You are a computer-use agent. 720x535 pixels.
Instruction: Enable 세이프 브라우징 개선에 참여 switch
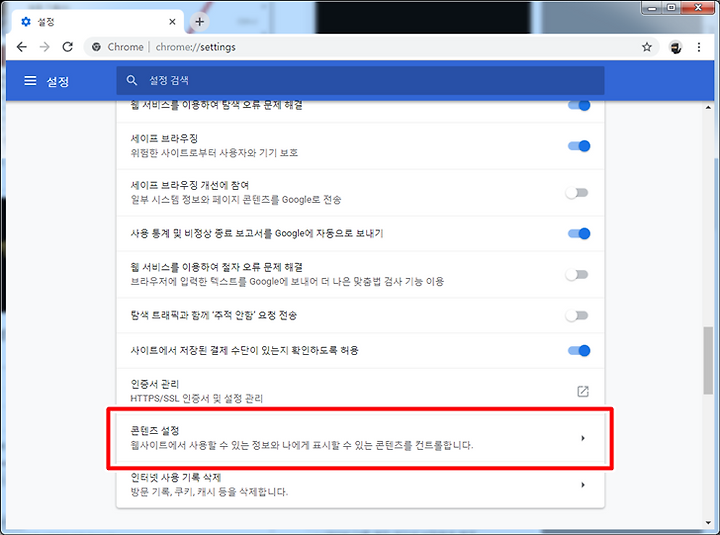(577, 193)
